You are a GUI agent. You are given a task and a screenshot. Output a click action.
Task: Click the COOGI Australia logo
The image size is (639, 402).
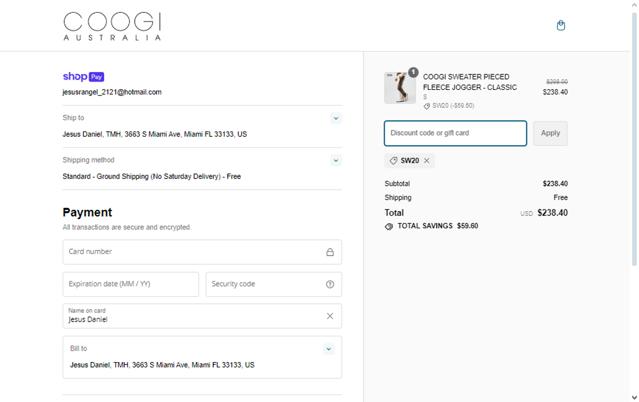click(x=112, y=26)
